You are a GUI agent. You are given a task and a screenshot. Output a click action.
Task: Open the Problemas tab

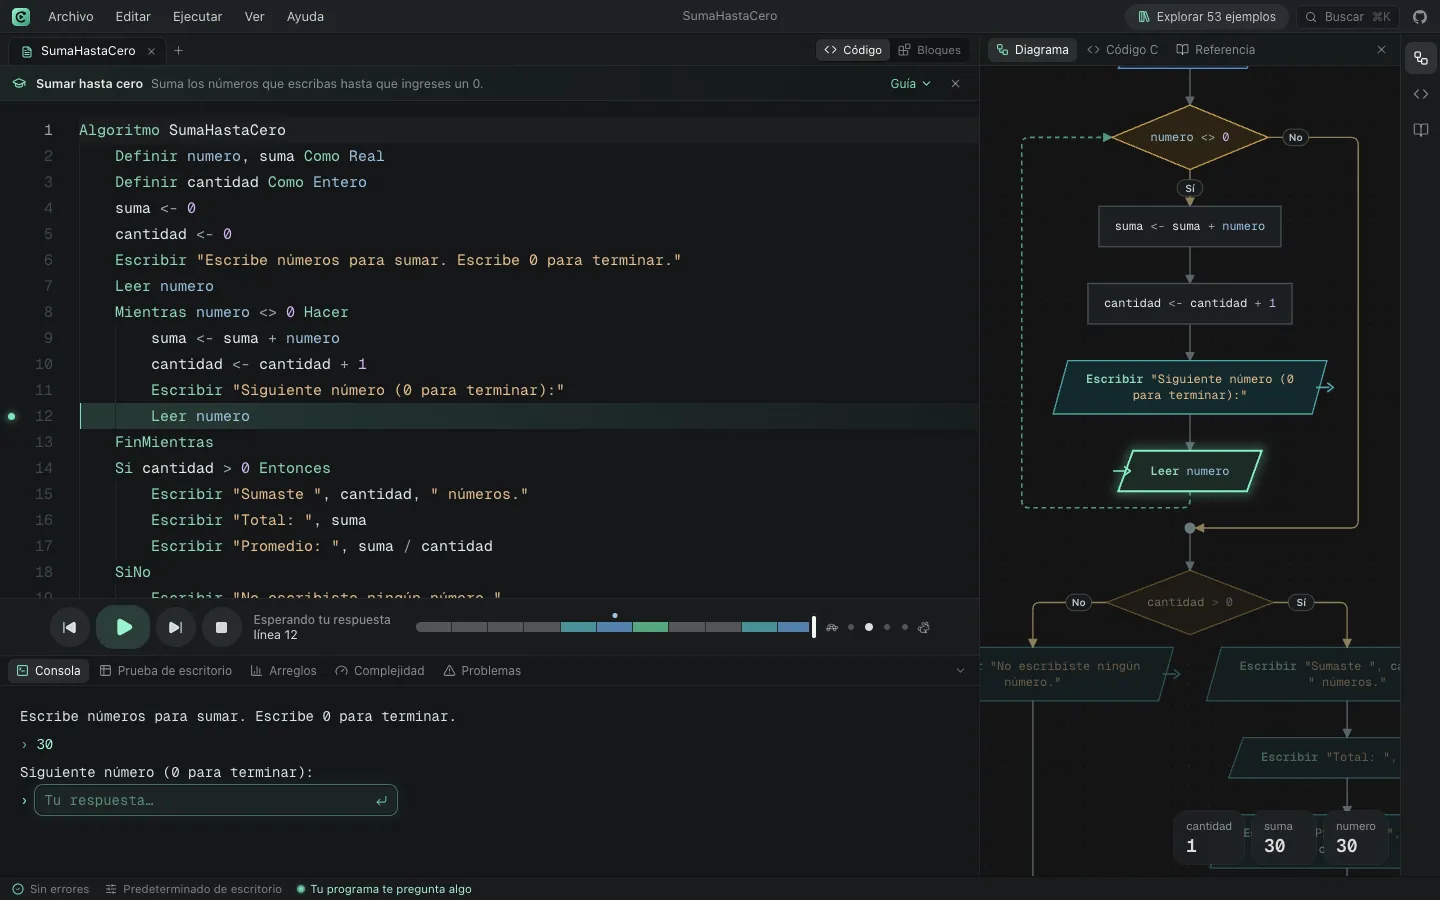point(482,671)
